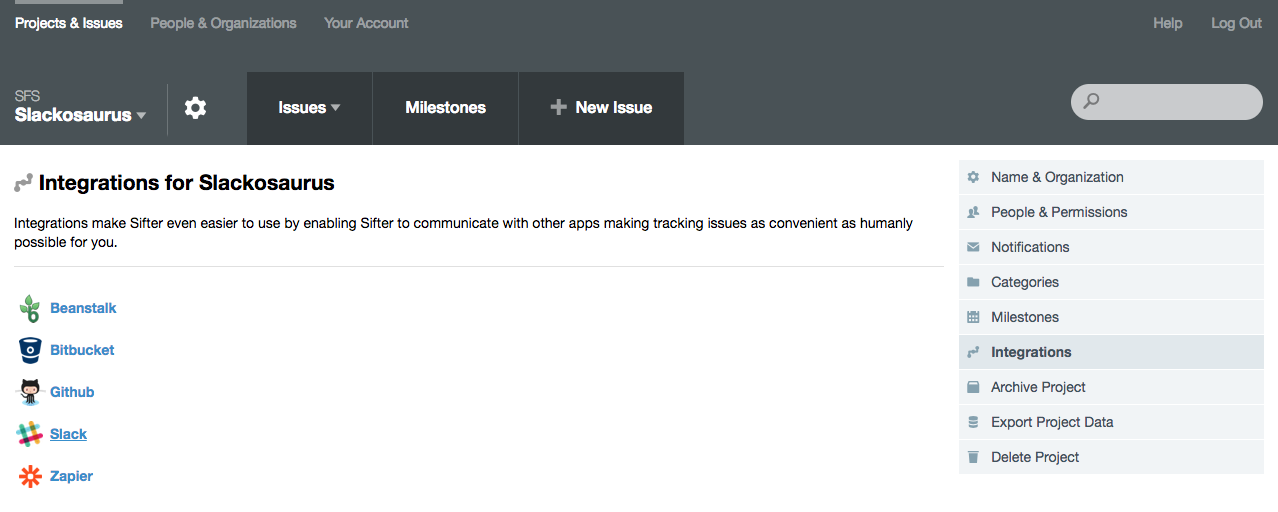Click the Zapier orange asterisk icon
The image size is (1278, 512).
point(30,476)
